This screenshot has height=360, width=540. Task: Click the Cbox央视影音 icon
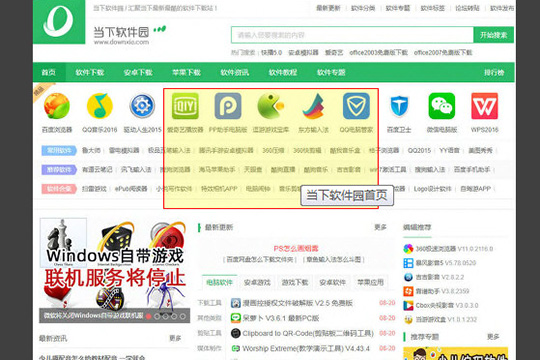point(408,306)
